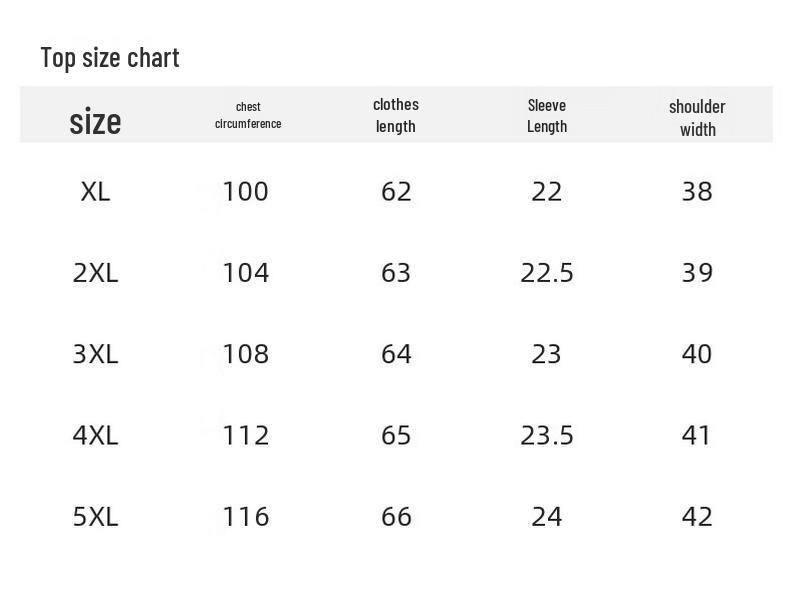Click chest circumference value 100

(x=245, y=191)
